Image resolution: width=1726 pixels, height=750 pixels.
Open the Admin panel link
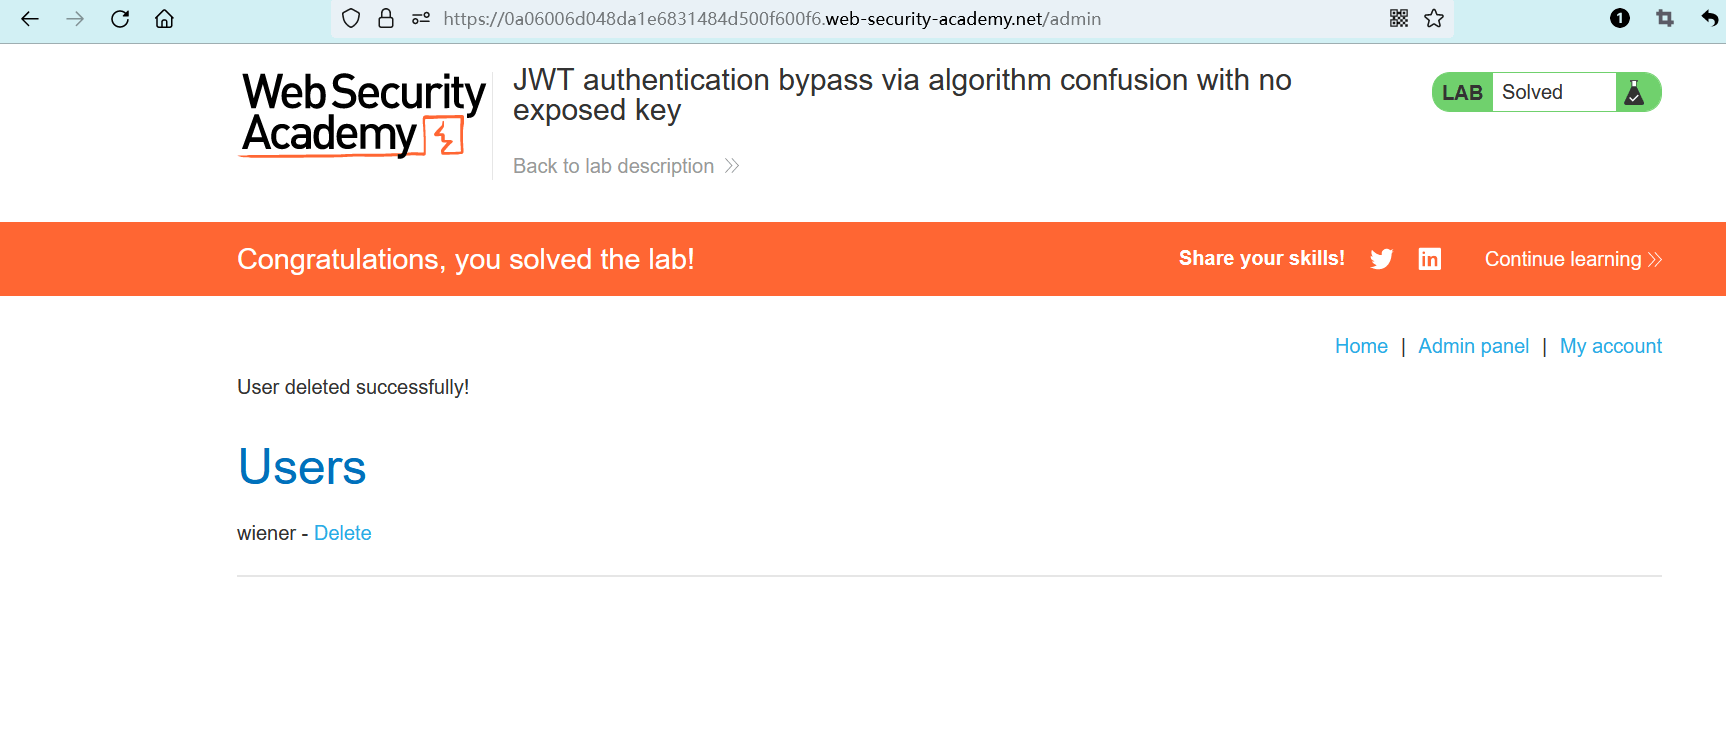pyautogui.click(x=1473, y=346)
